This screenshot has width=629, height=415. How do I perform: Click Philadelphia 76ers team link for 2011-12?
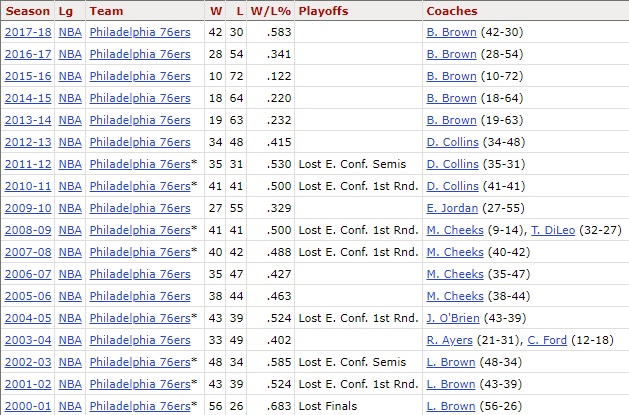click(x=139, y=164)
